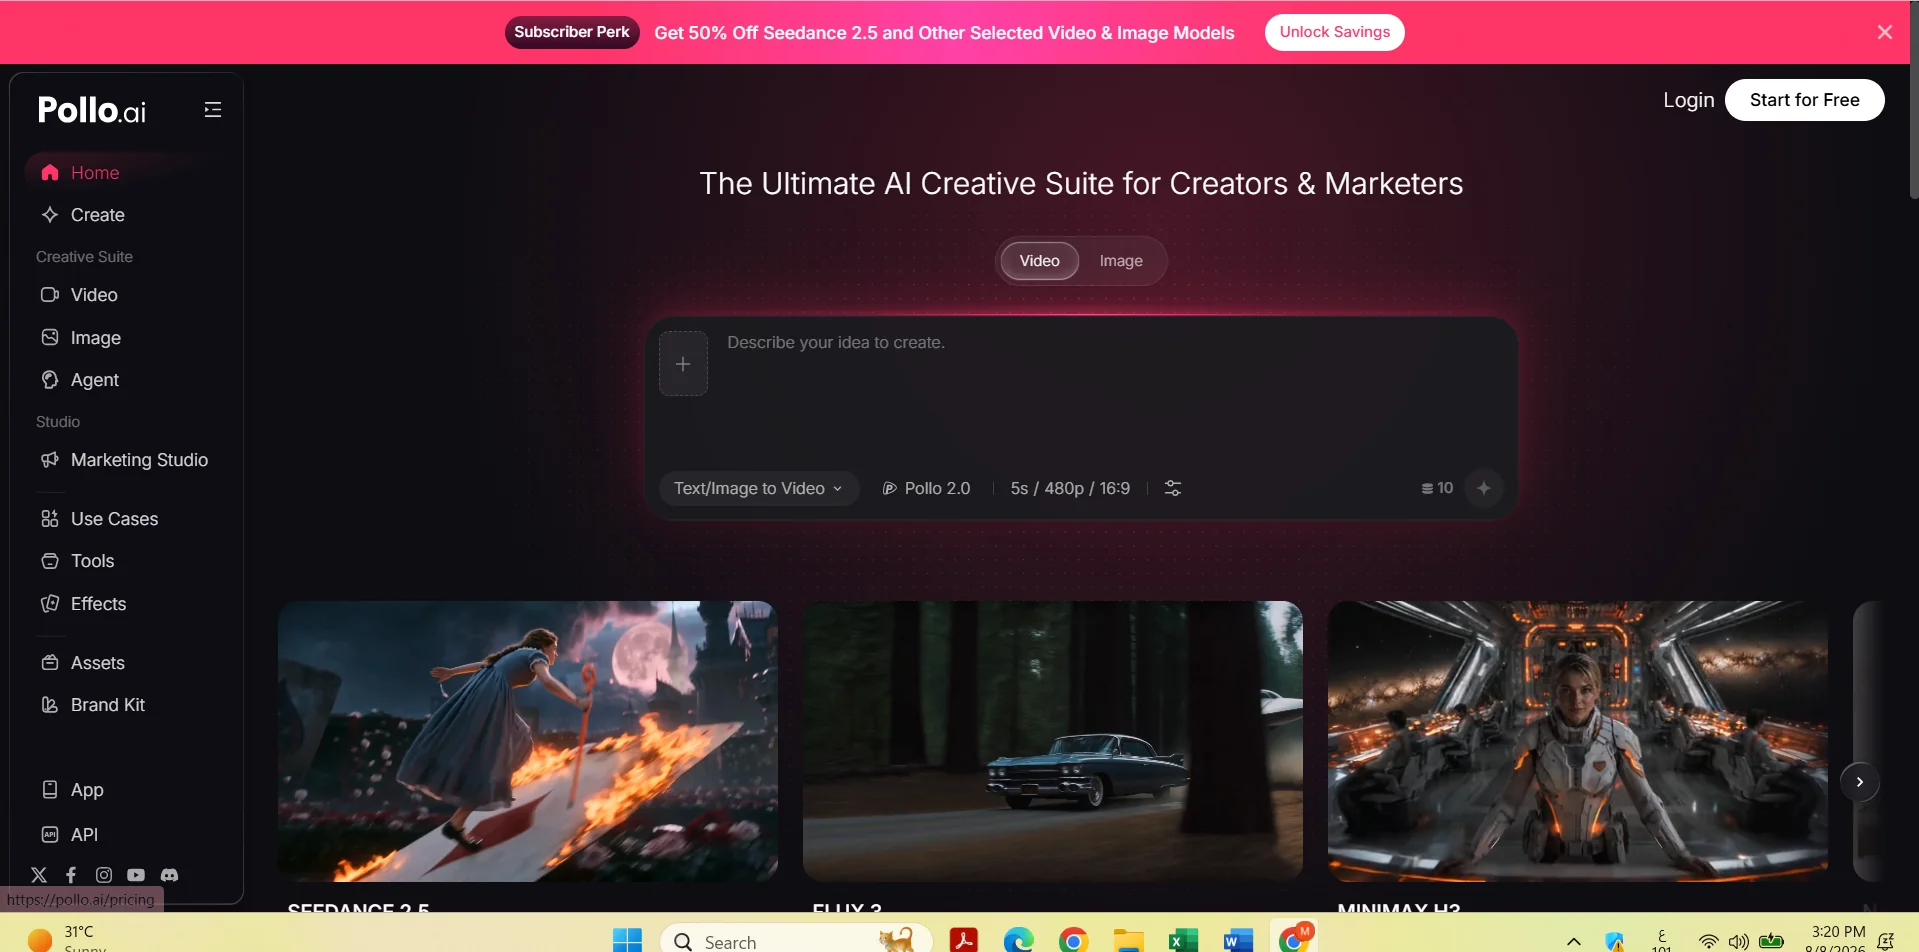Screen dimensions: 1919x952
Task: Open the Windows Start menu
Action: (x=627, y=940)
